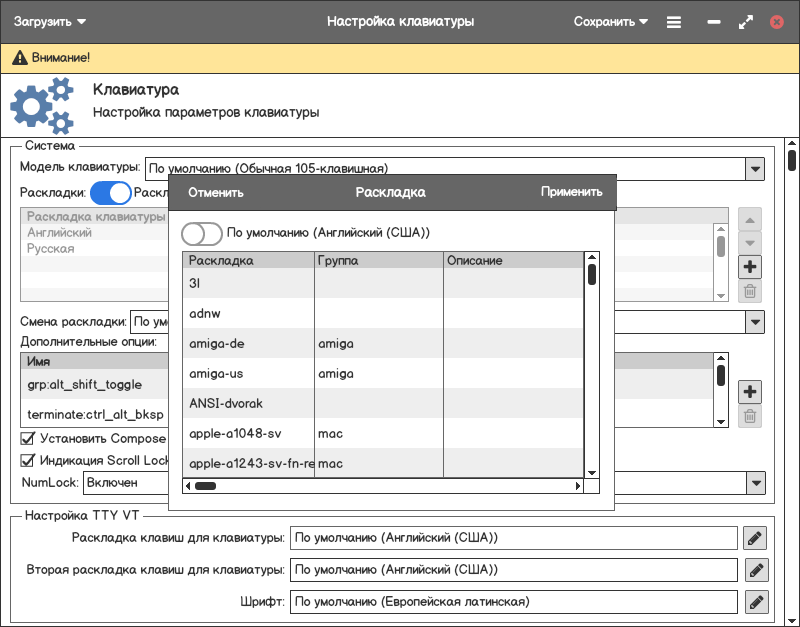Edit TTY keyboard layout with pencil icon

pos(755,538)
